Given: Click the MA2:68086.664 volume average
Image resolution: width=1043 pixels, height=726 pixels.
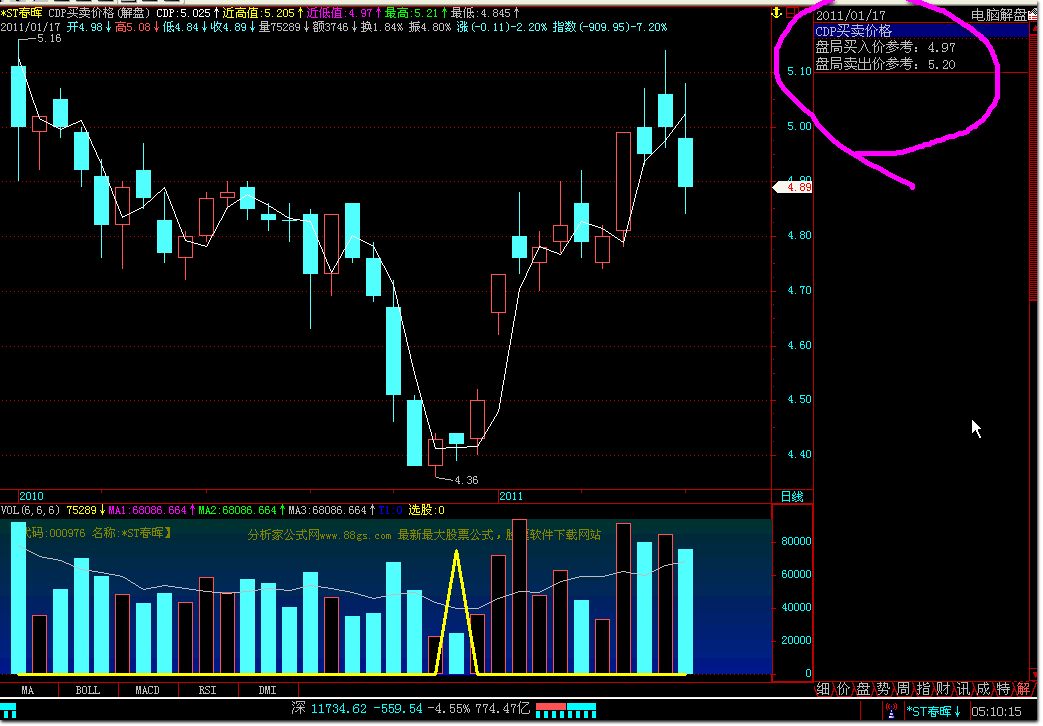Looking at the screenshot, I should coord(237,510).
